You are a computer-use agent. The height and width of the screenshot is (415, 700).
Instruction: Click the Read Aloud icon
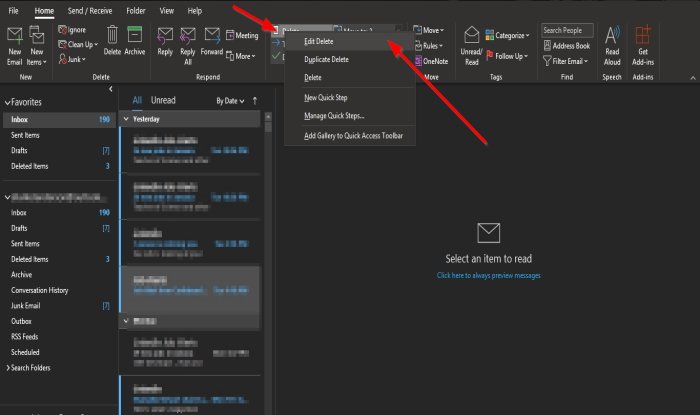(x=612, y=38)
